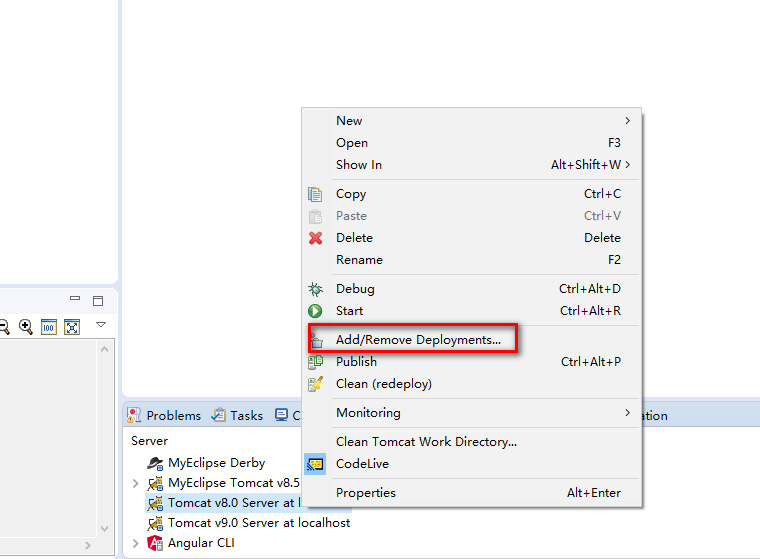The image size is (760, 559).
Task: Open the New submenu
Action: 472,121
